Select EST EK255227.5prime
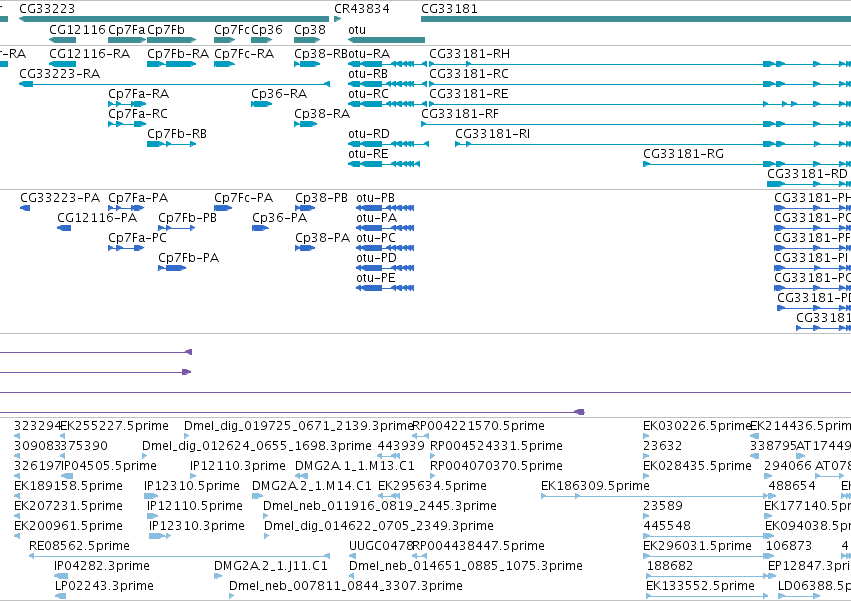Viewport: 851px width, 601px height. [62, 436]
